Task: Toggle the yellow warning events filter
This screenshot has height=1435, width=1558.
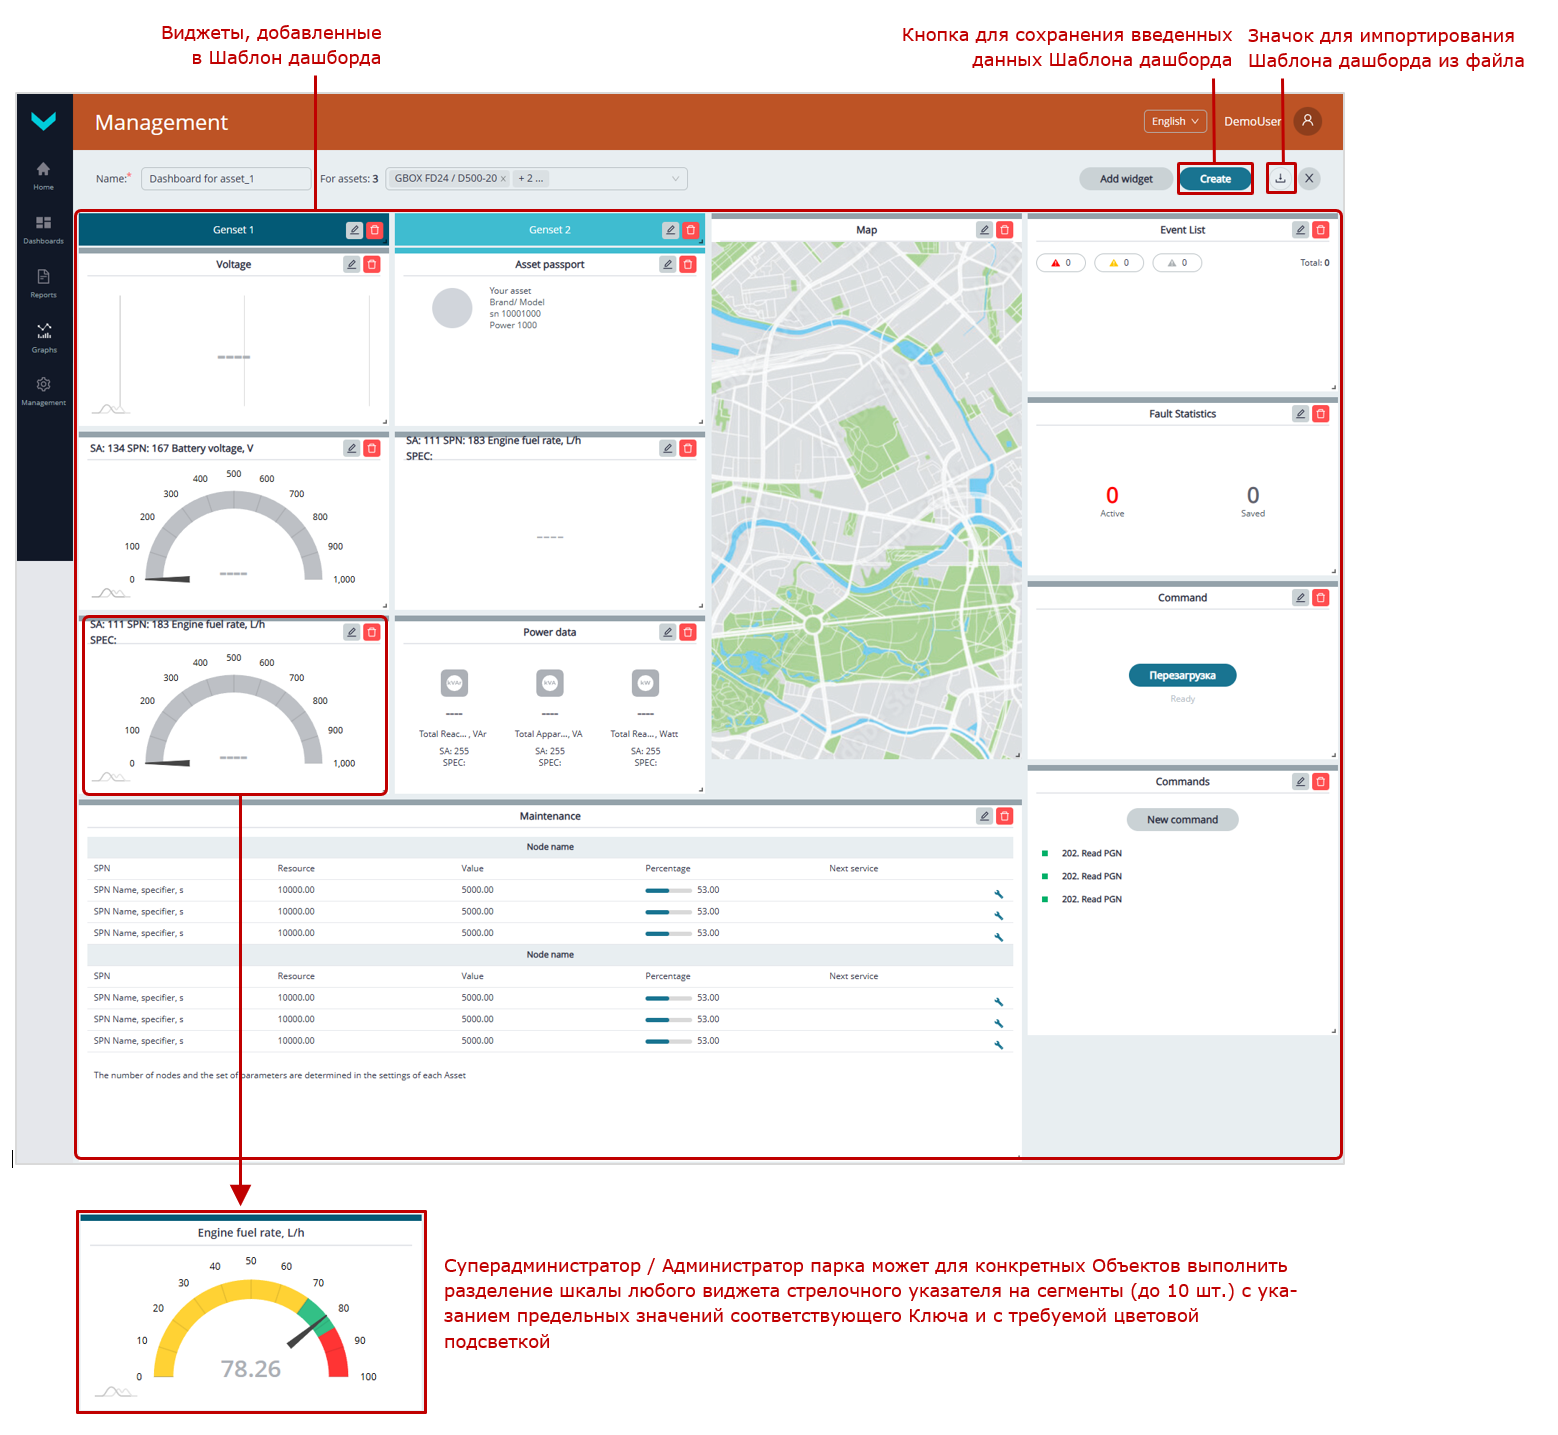Action: tap(1119, 263)
